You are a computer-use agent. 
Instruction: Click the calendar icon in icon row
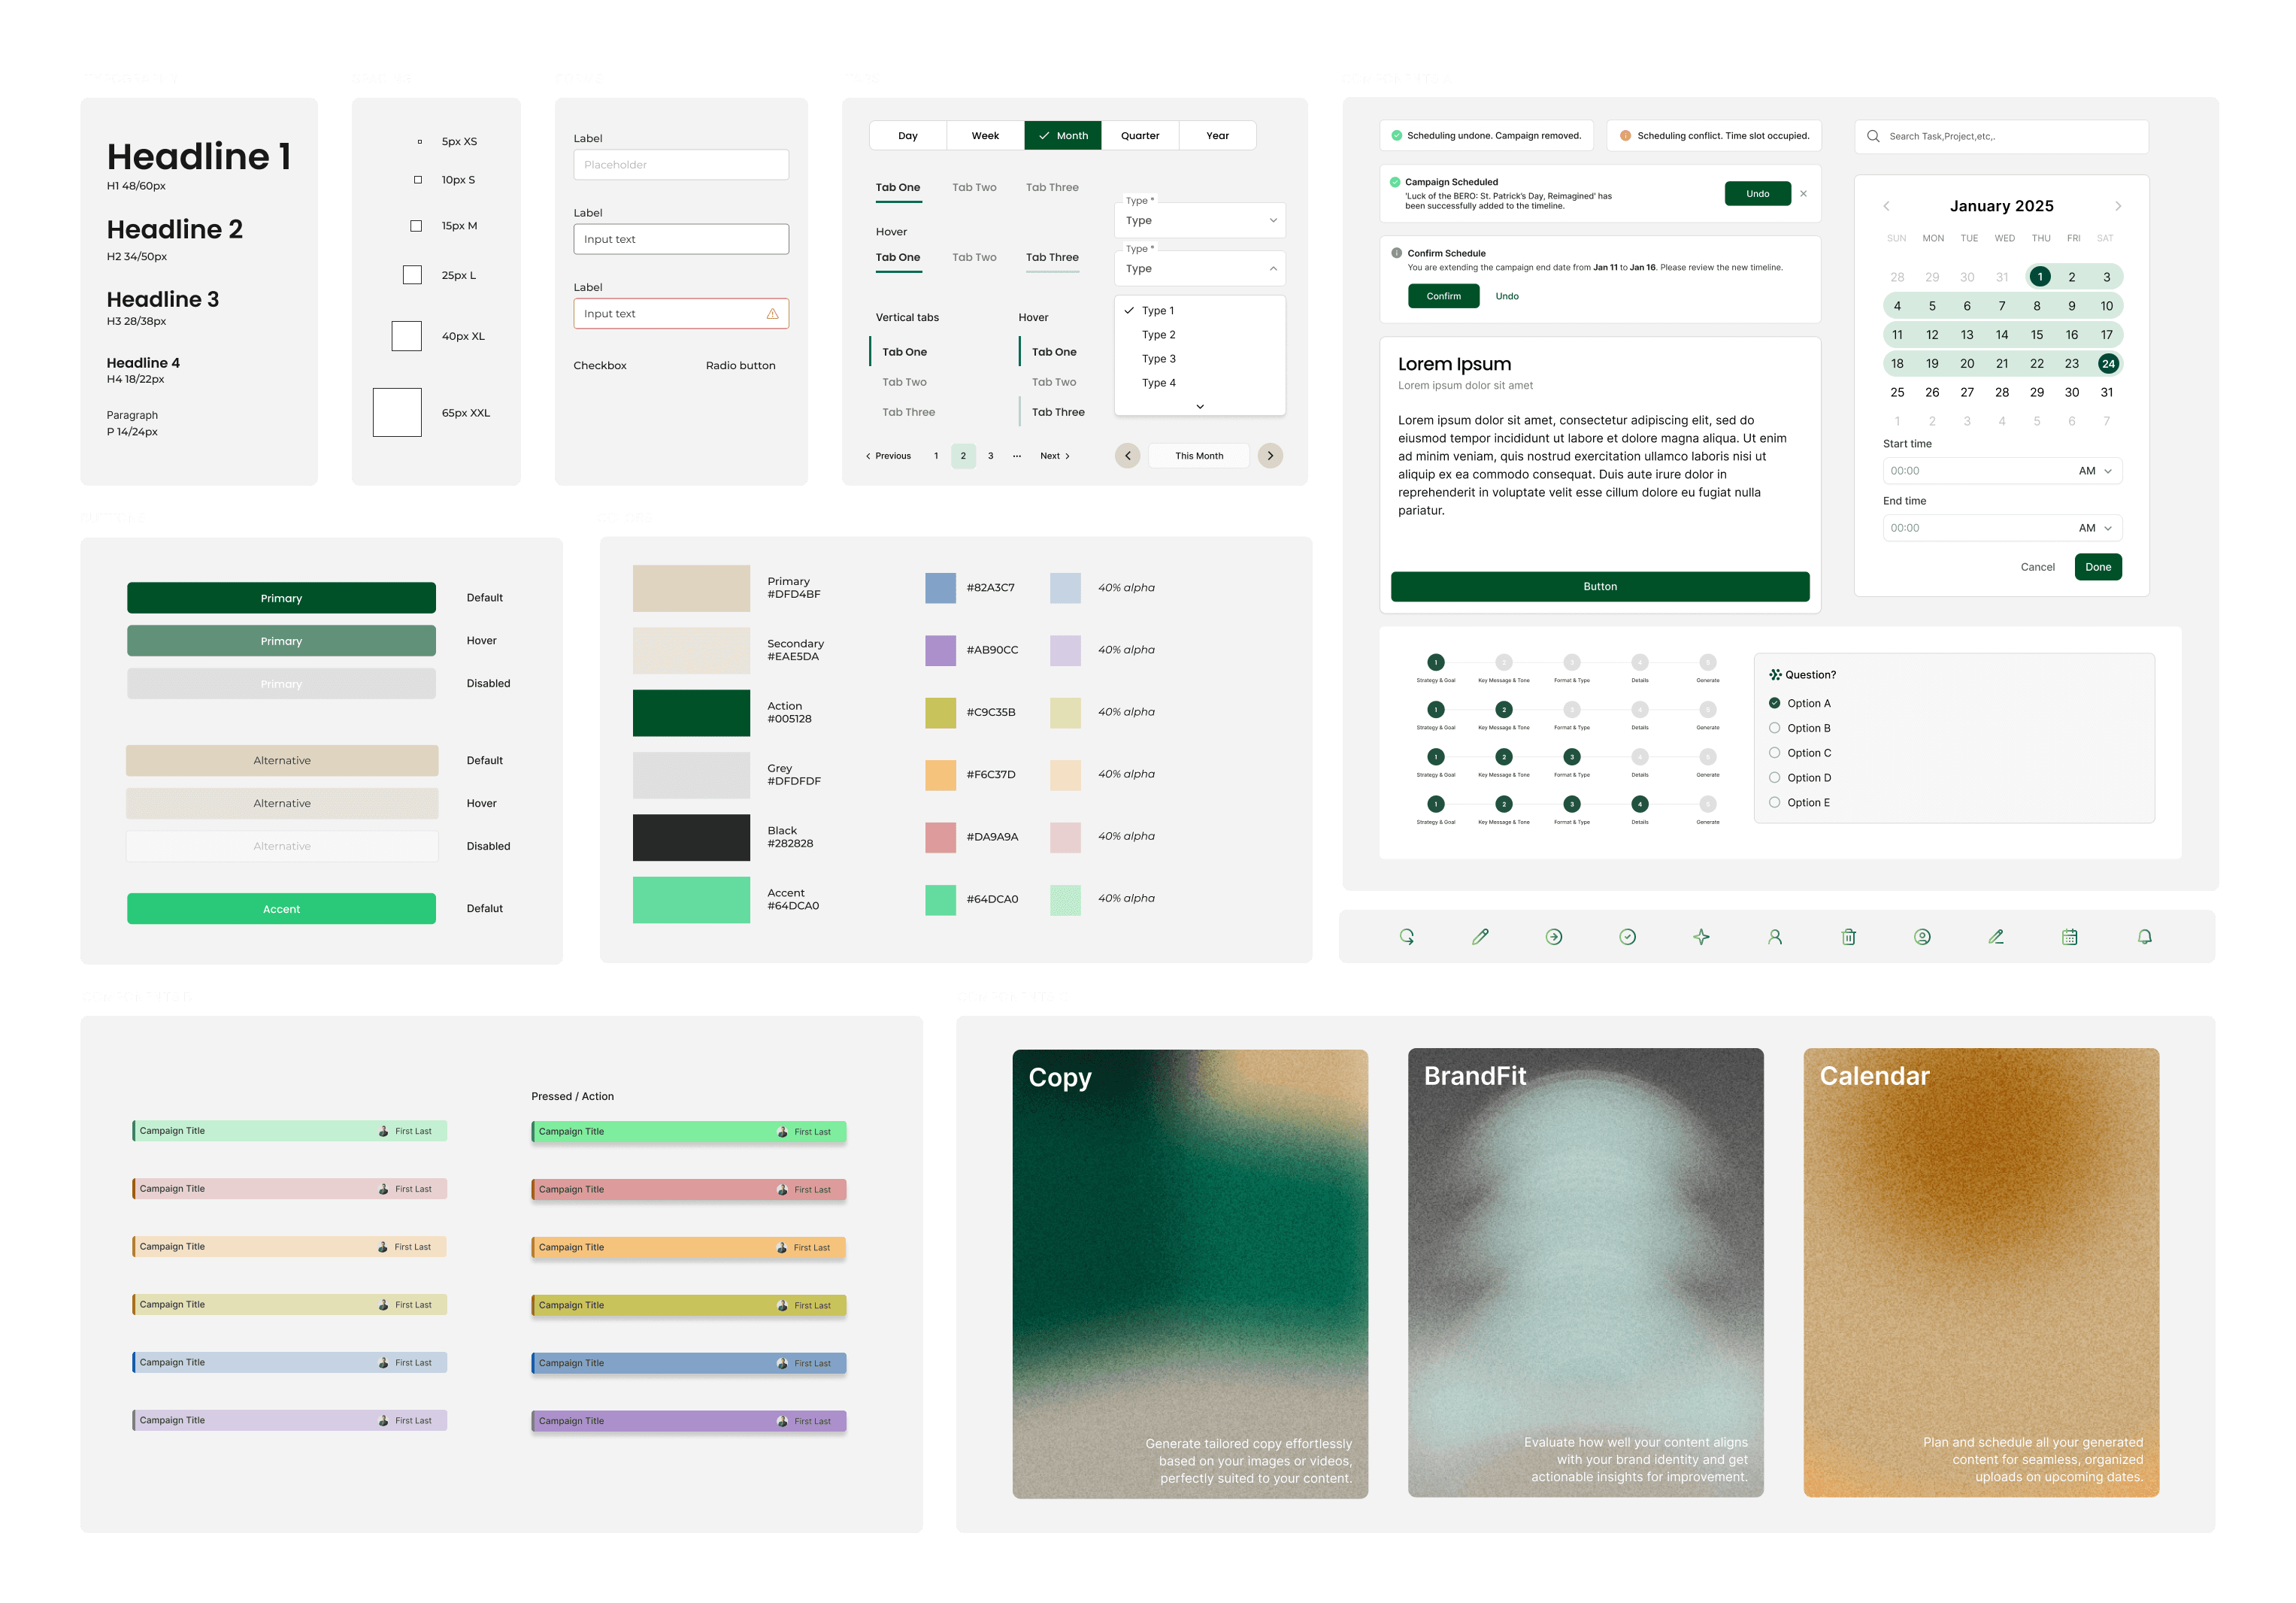2069,937
